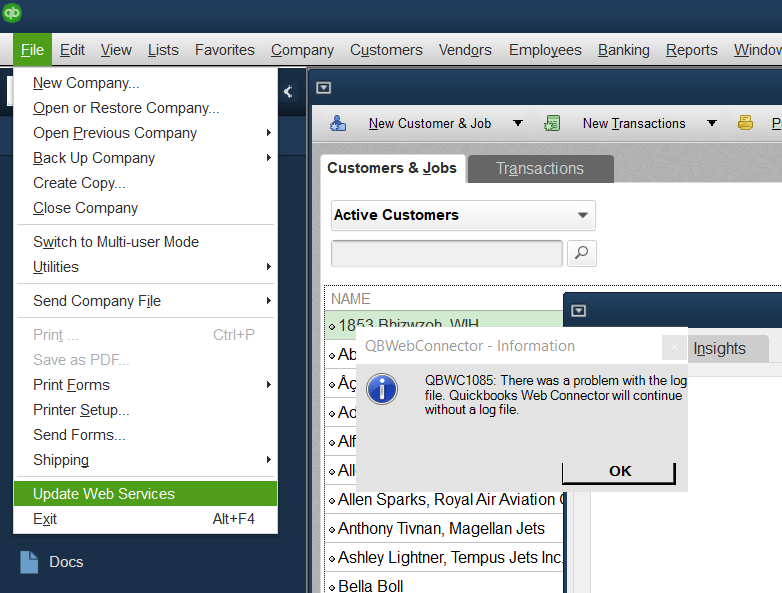The image size is (782, 593).
Task: Click the customer search input field
Action: coord(447,253)
